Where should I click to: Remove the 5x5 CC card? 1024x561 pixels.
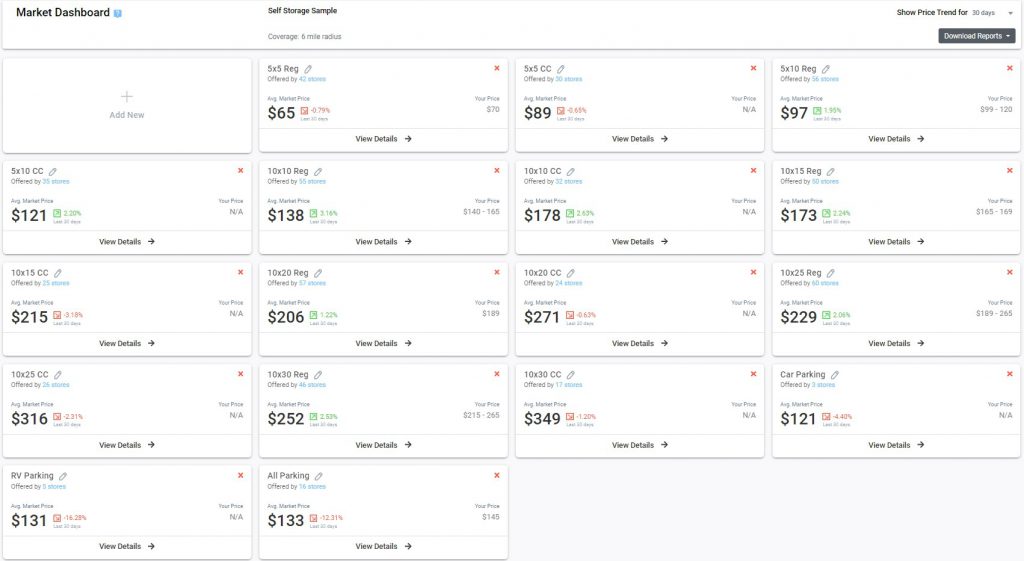753,68
